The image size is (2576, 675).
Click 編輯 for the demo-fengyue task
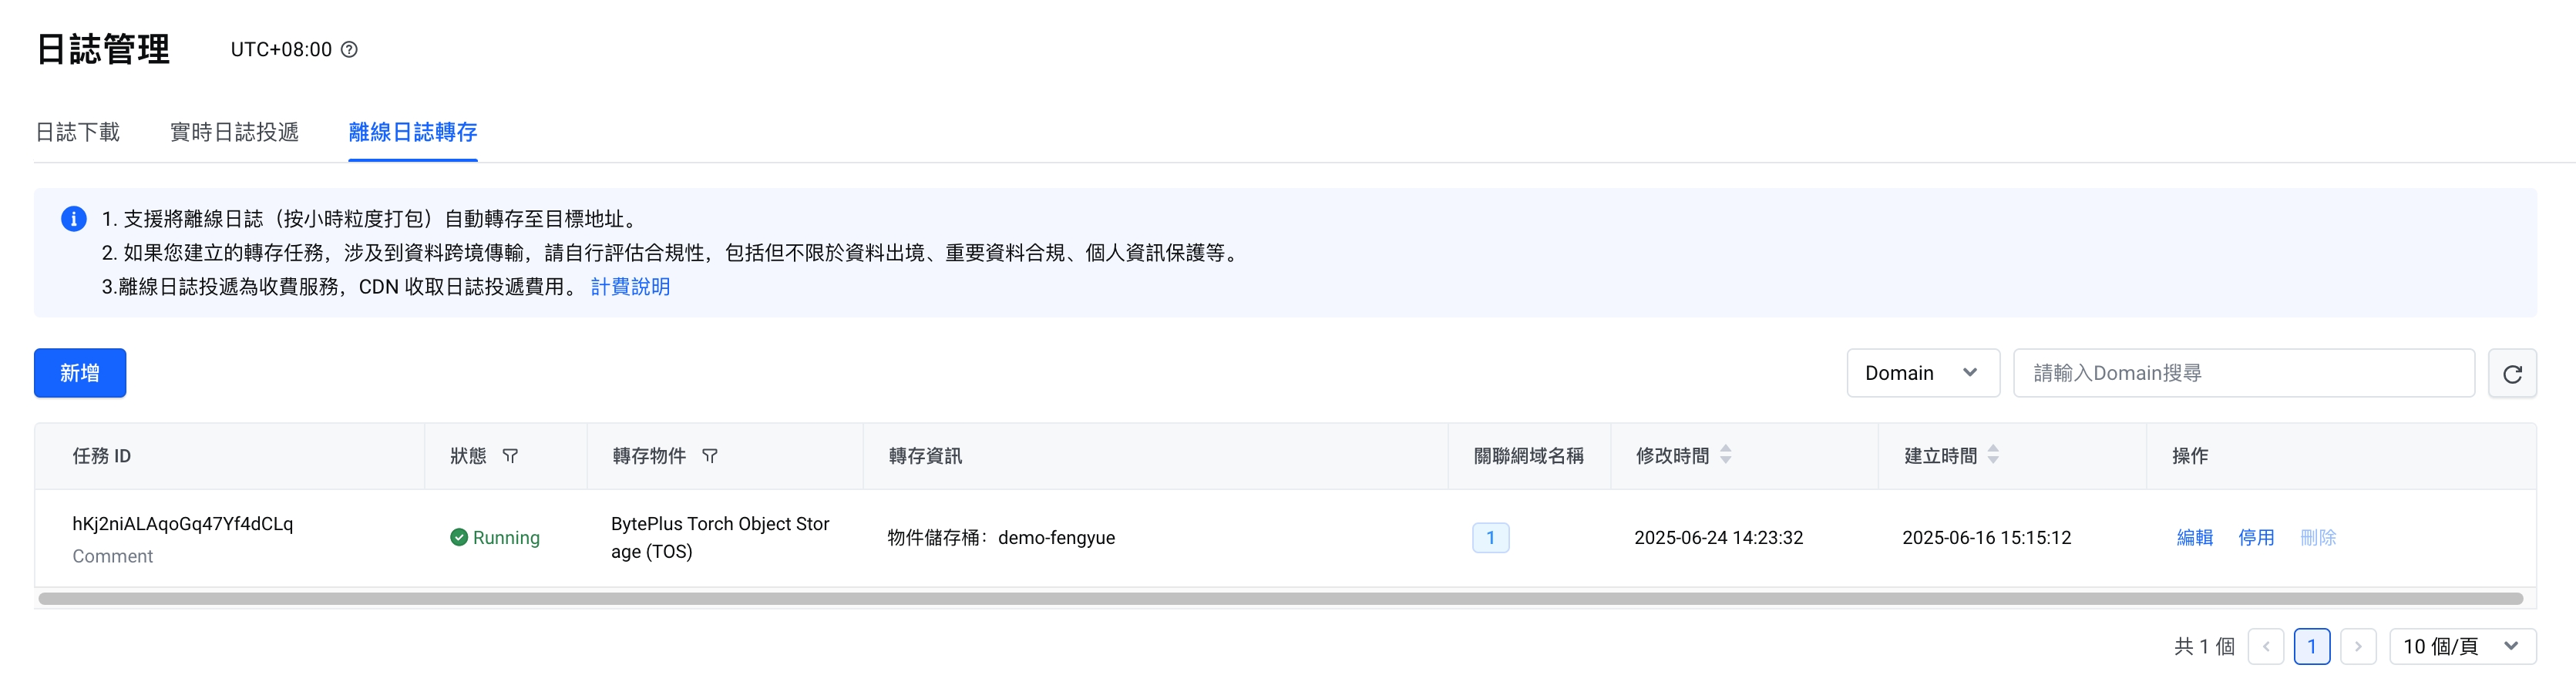[x=2194, y=538]
